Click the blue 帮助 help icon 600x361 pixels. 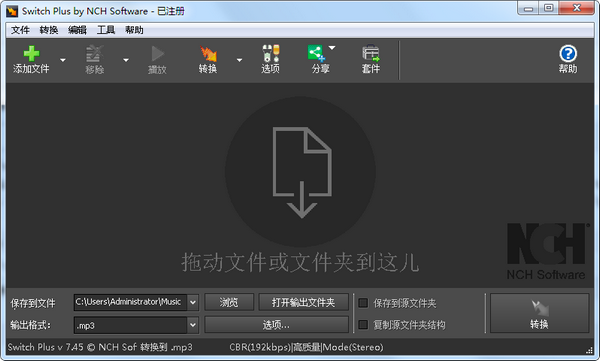click(568, 54)
